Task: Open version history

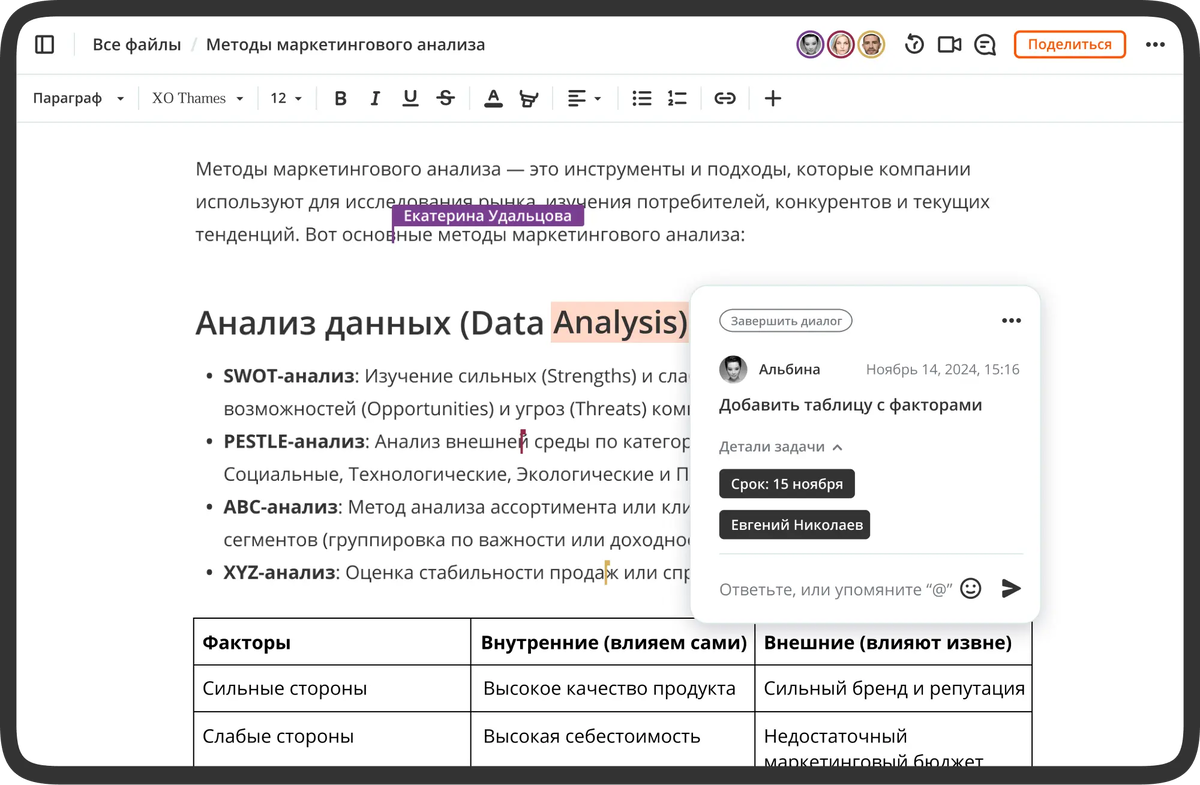Action: (x=913, y=44)
